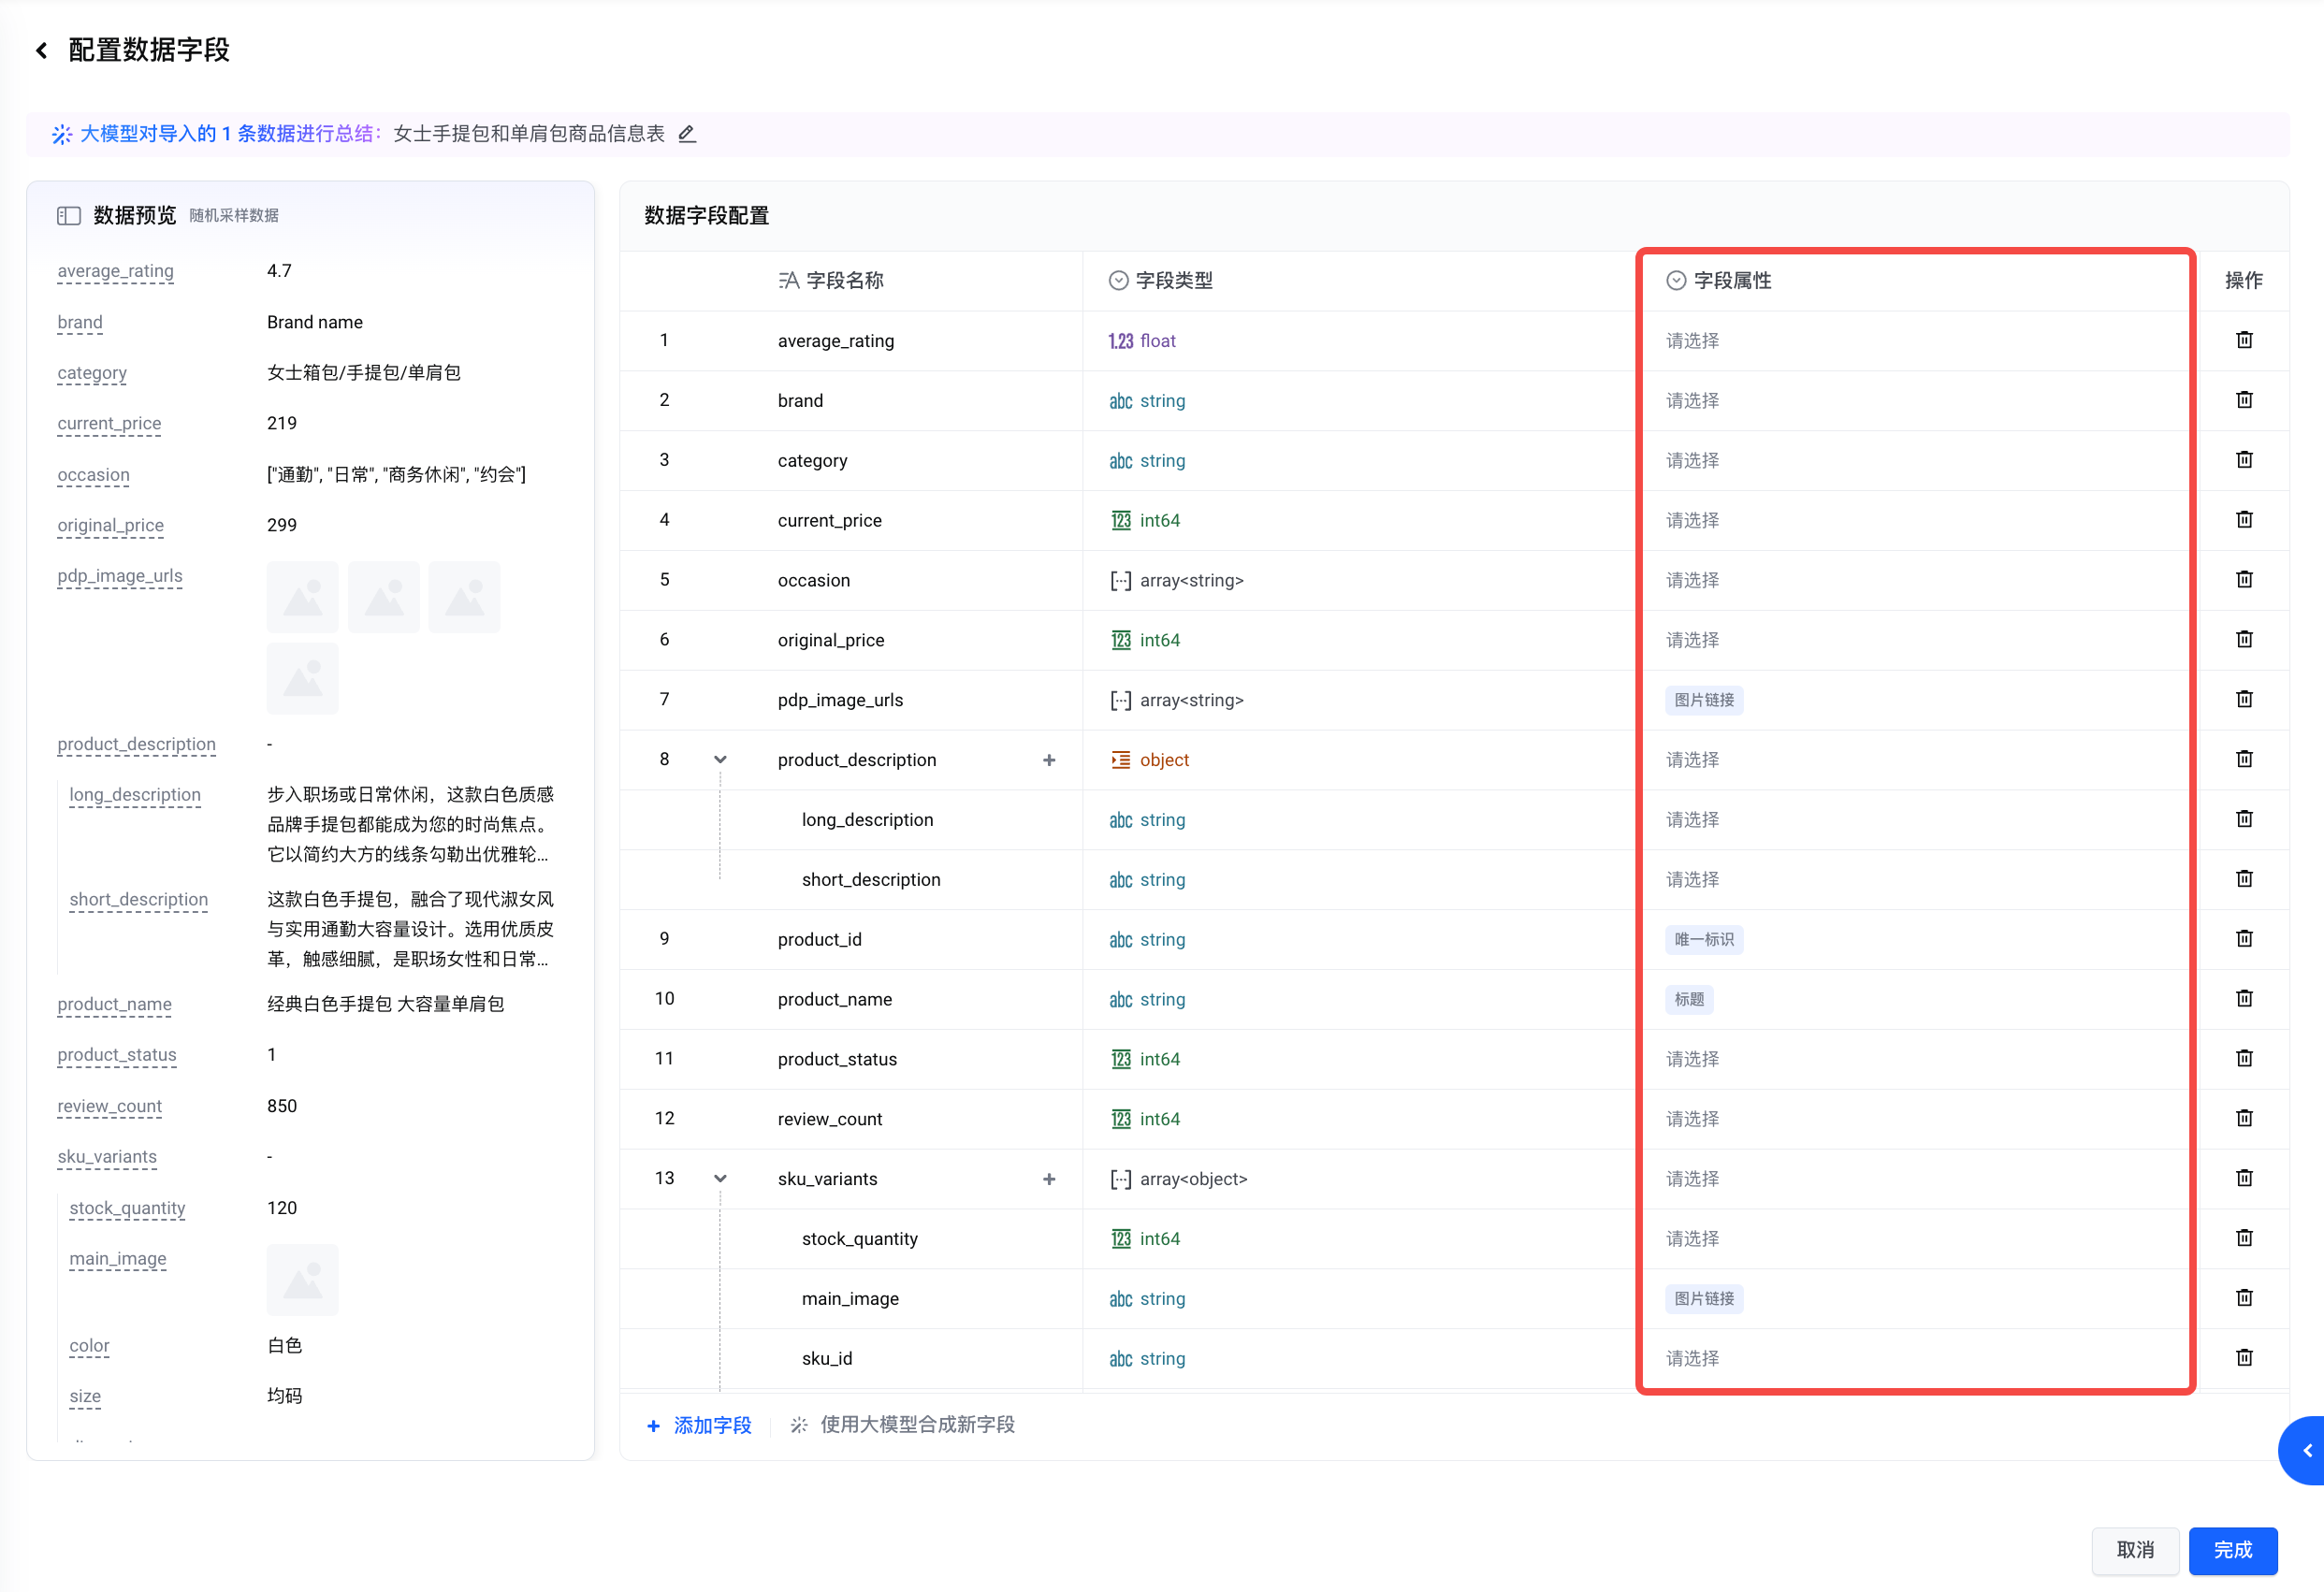Open attribute dropdown for brand row
The height and width of the screenshot is (1592, 2324).
point(1692,401)
